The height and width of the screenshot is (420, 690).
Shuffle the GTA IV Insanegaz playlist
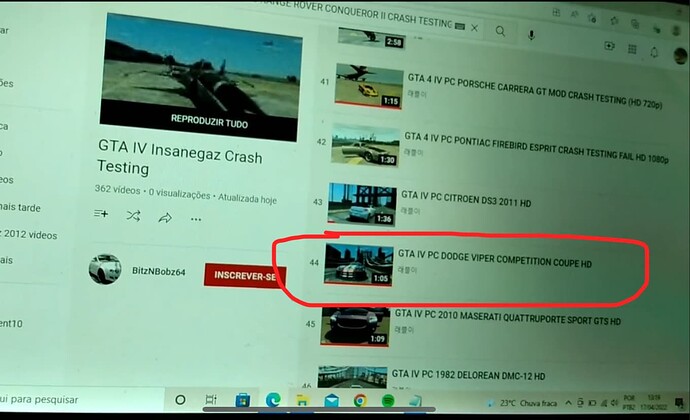(x=133, y=216)
